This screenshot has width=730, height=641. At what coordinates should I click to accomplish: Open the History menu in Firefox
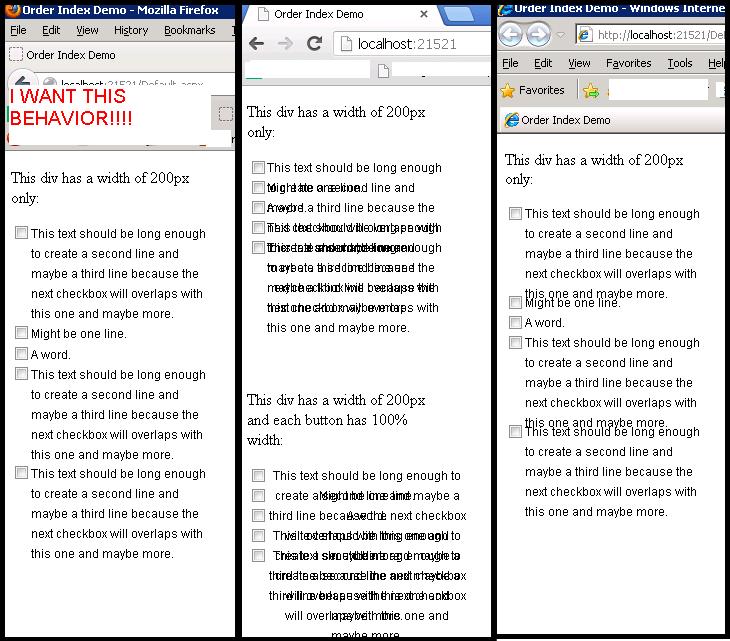[x=131, y=30]
